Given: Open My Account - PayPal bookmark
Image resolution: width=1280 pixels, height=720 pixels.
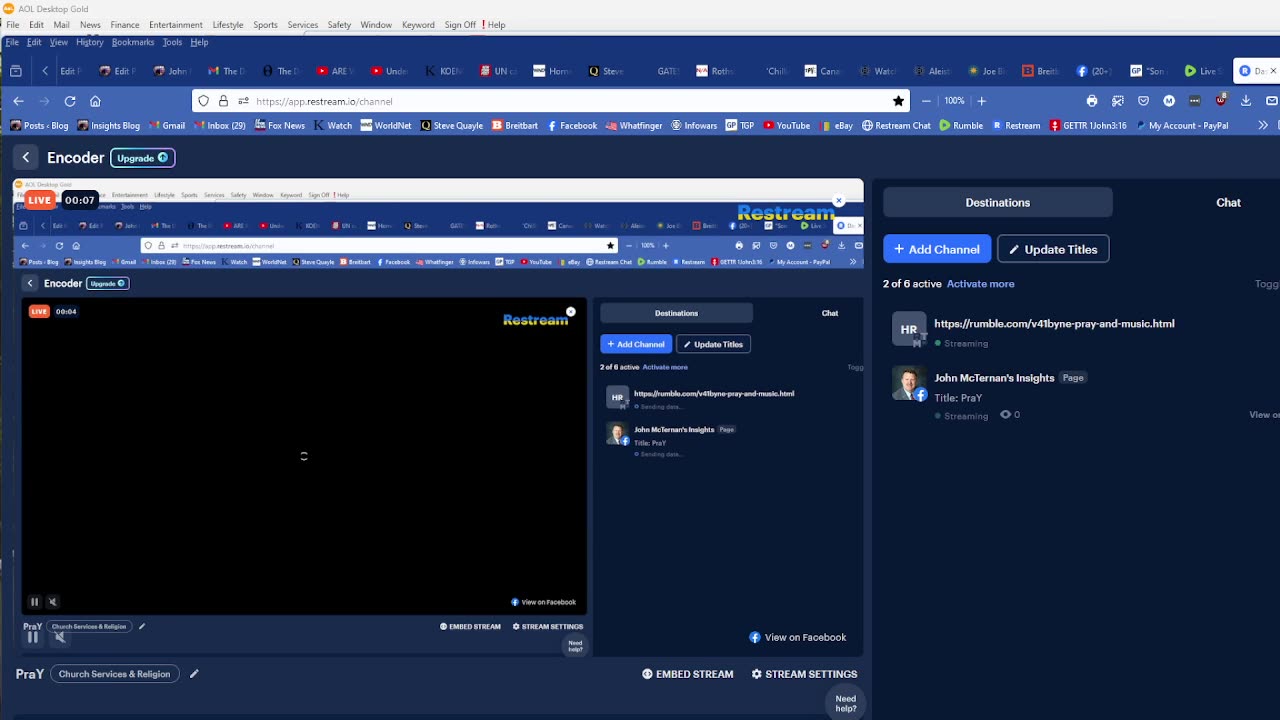Looking at the screenshot, I should 1182,125.
